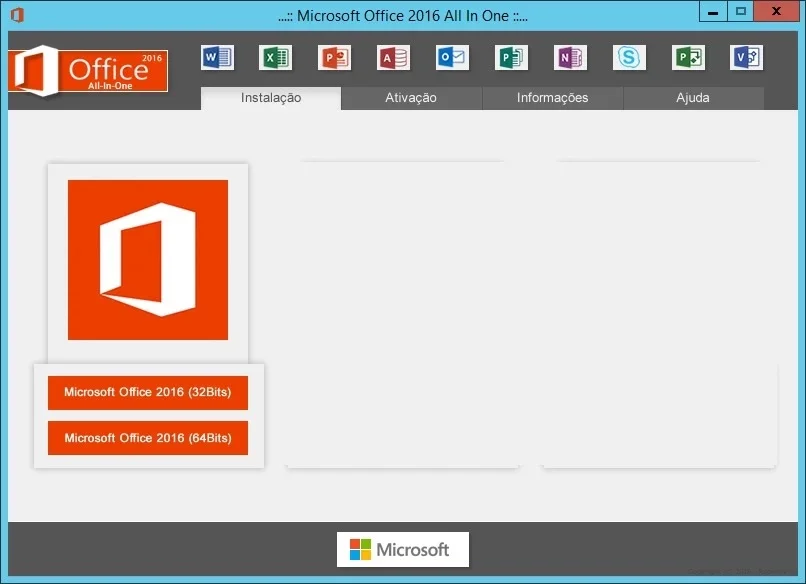Click the Project icon
This screenshot has height=584, width=806.
click(688, 58)
